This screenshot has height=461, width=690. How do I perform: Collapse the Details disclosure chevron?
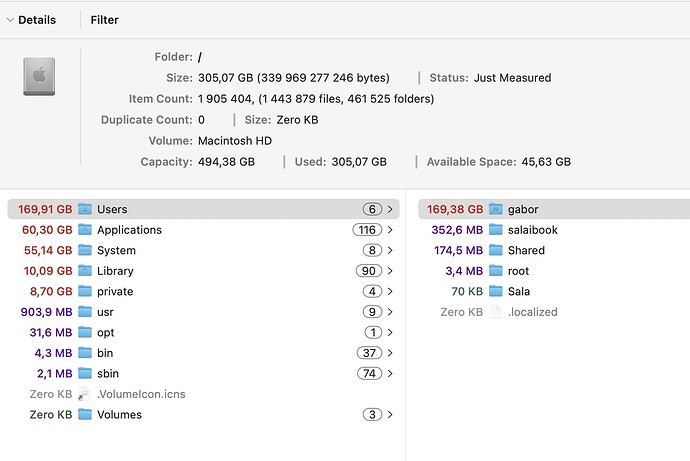coord(9,20)
